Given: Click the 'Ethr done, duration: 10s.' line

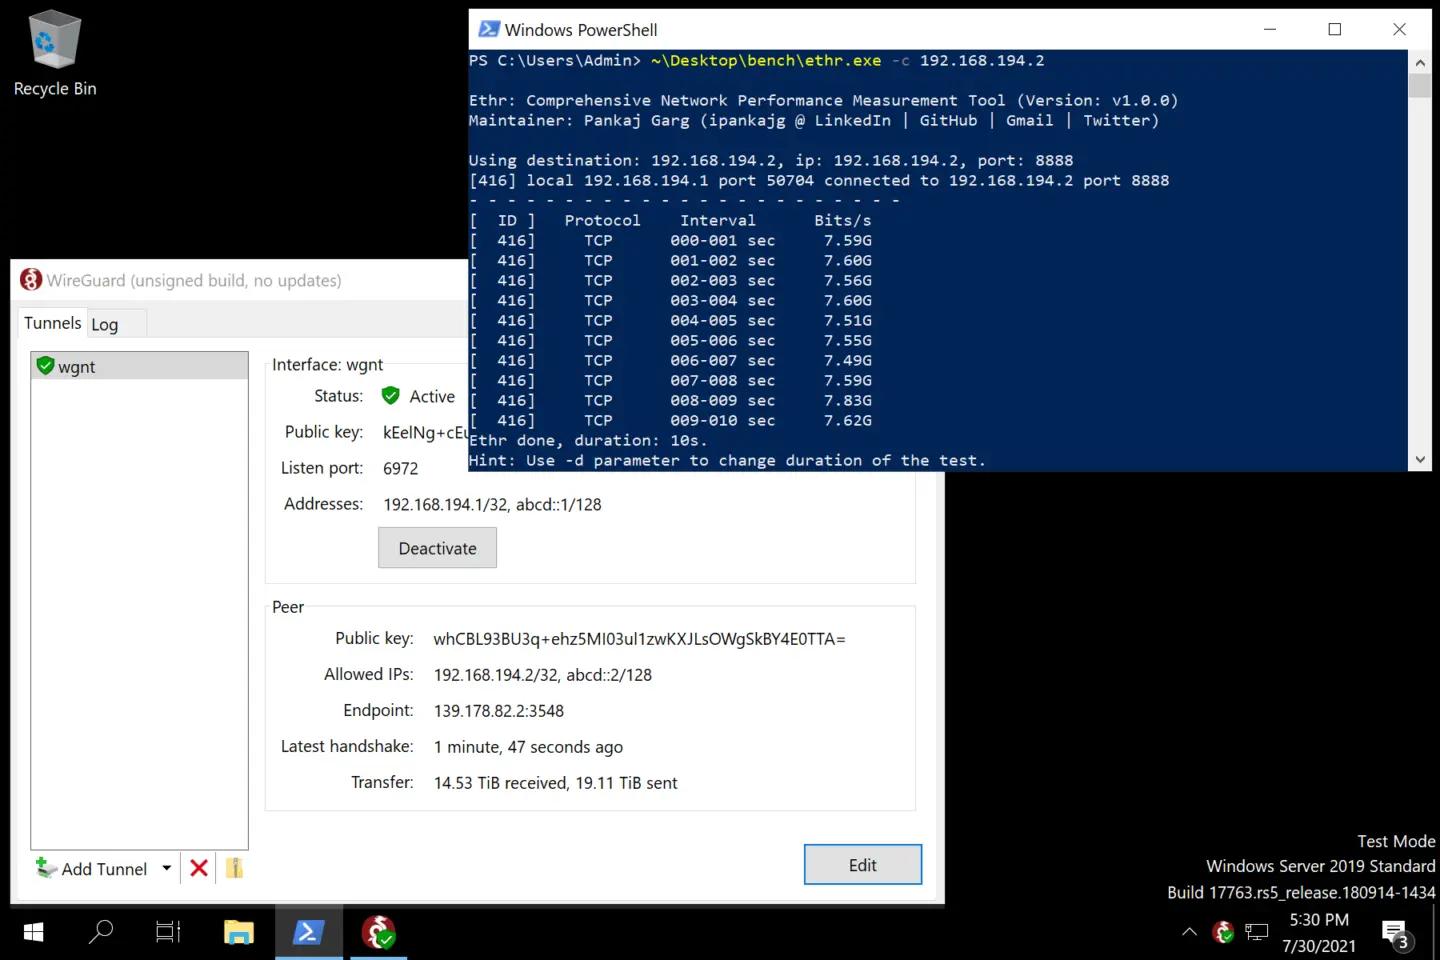Looking at the screenshot, I should pyautogui.click(x=588, y=440).
